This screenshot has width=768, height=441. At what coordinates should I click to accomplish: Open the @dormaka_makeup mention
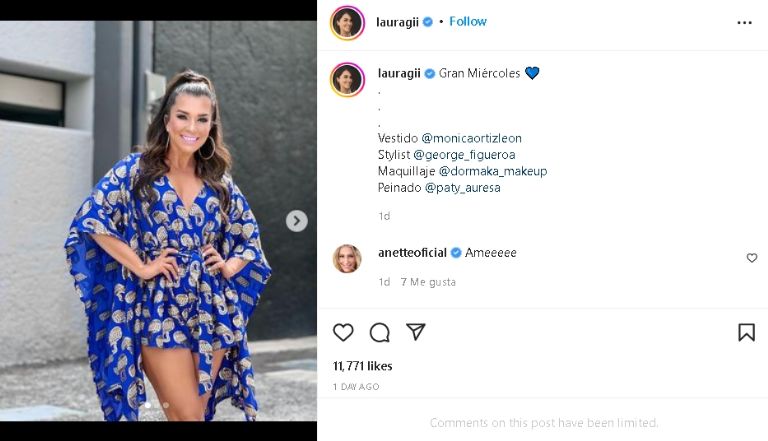pyautogui.click(x=491, y=171)
